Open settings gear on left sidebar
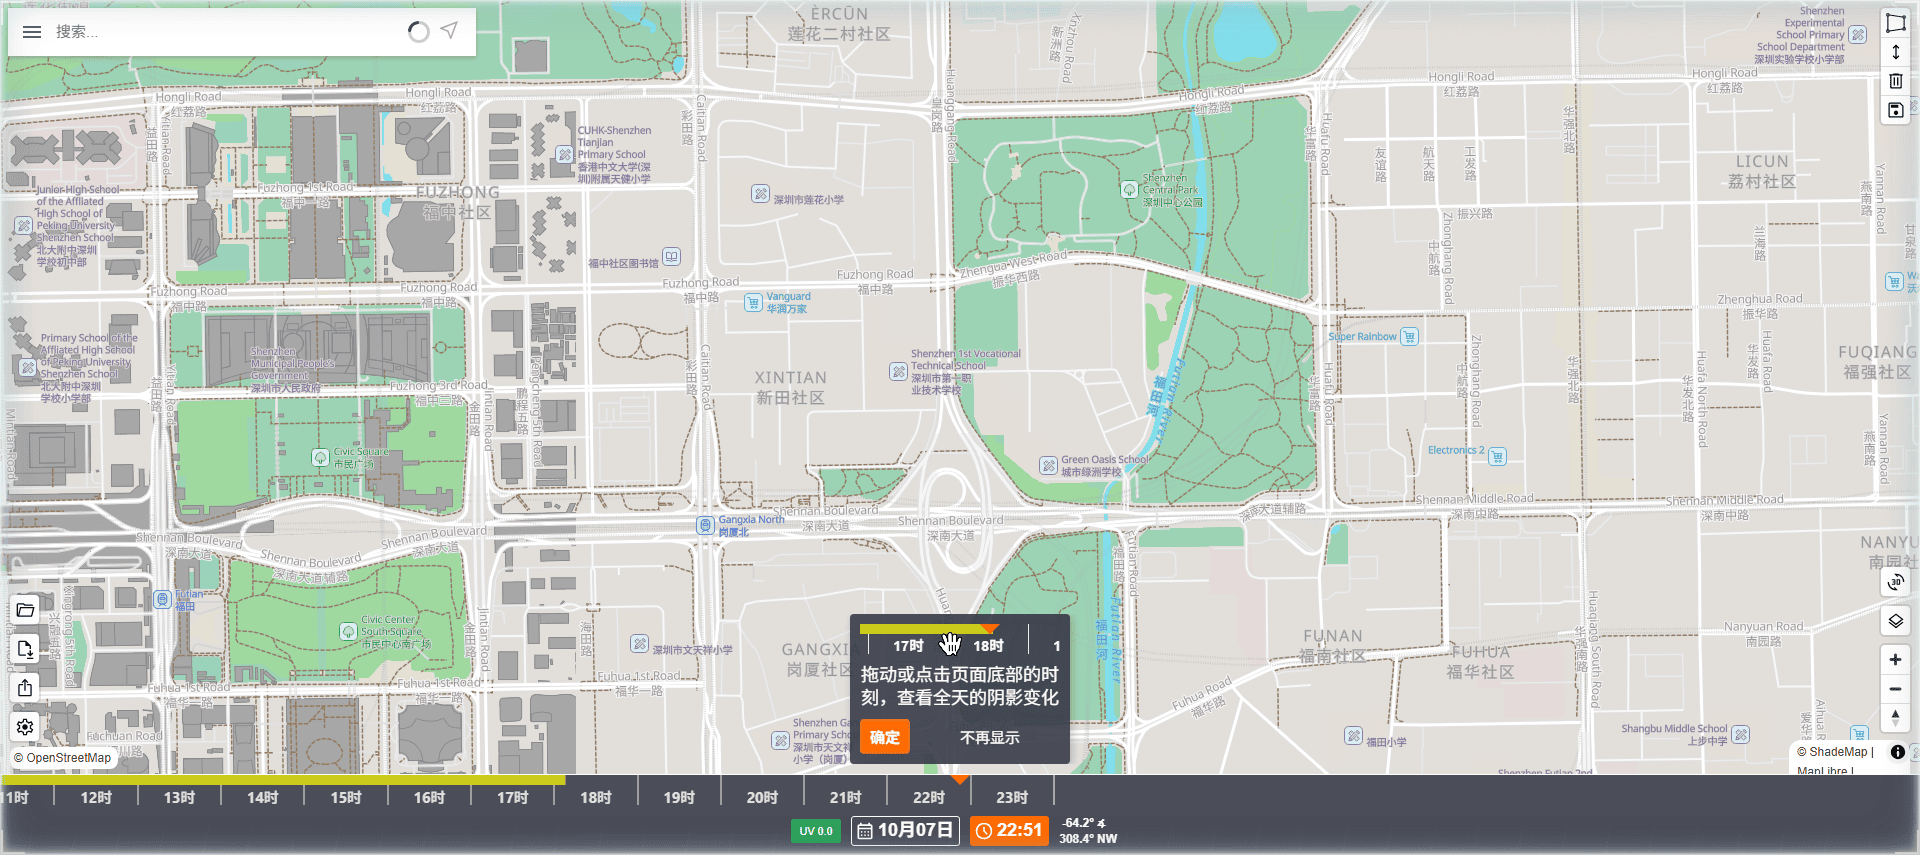 [x=26, y=727]
